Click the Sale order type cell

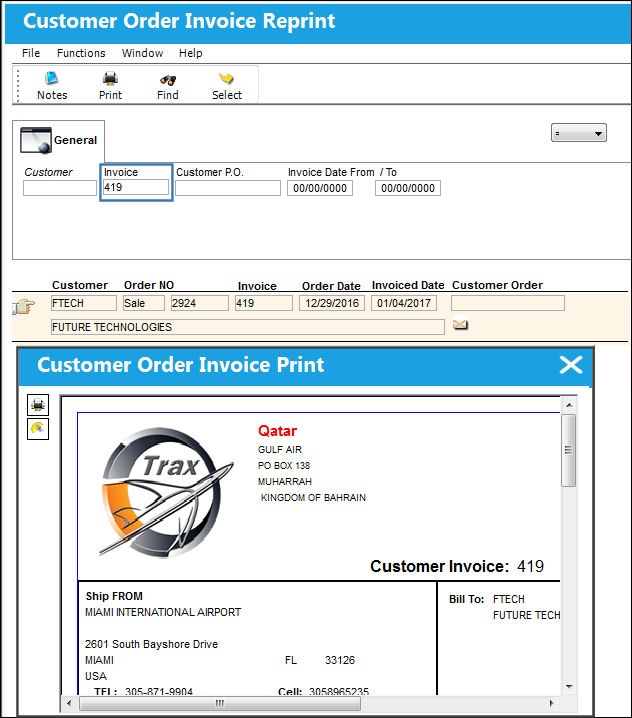pyautogui.click(x=143, y=303)
